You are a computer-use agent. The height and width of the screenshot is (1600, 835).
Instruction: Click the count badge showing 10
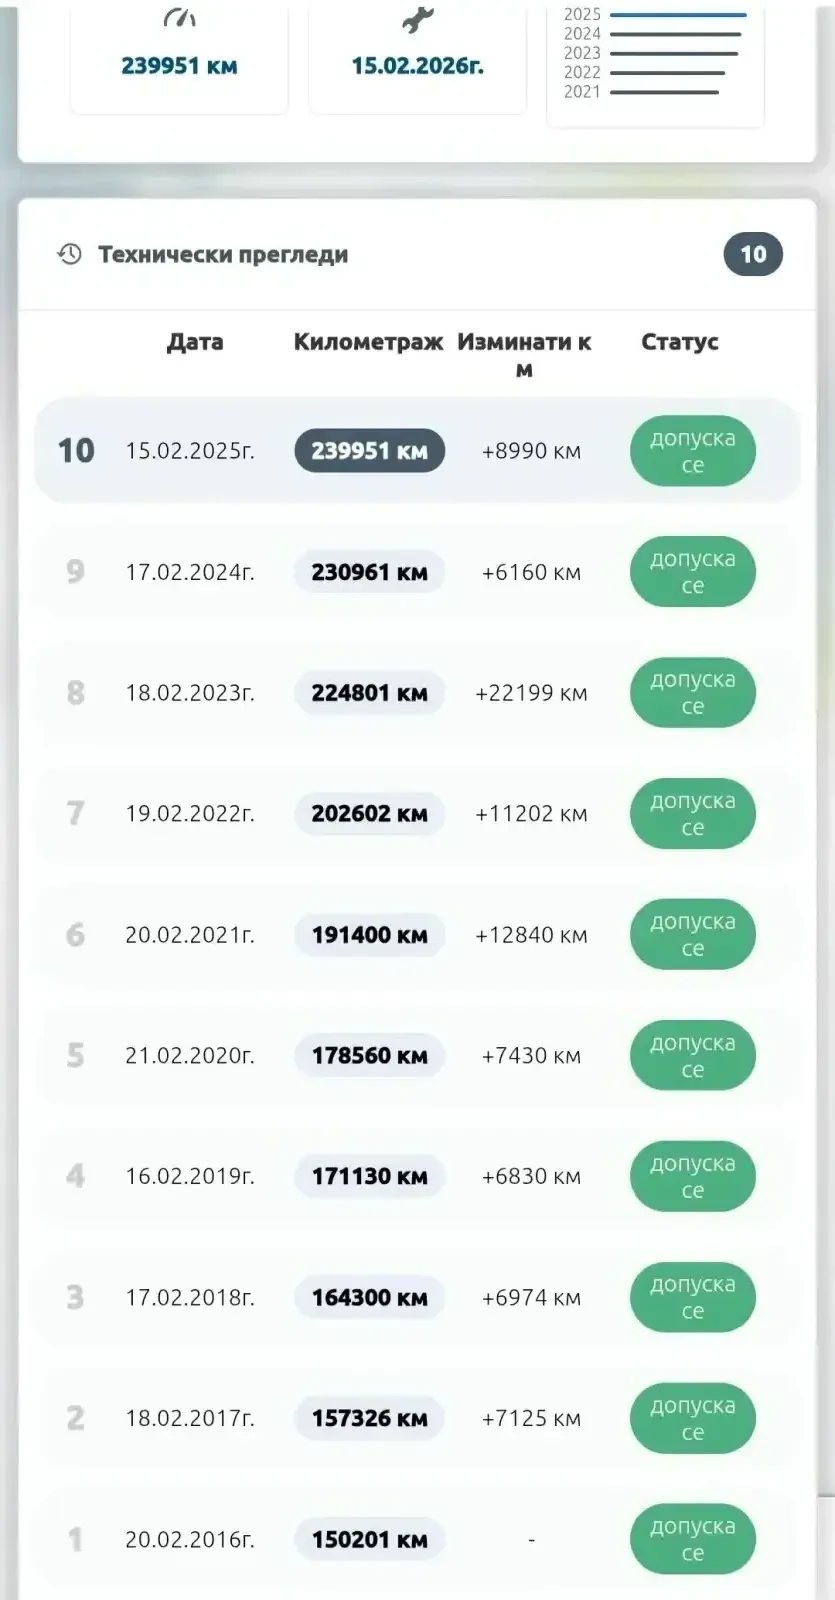[753, 254]
